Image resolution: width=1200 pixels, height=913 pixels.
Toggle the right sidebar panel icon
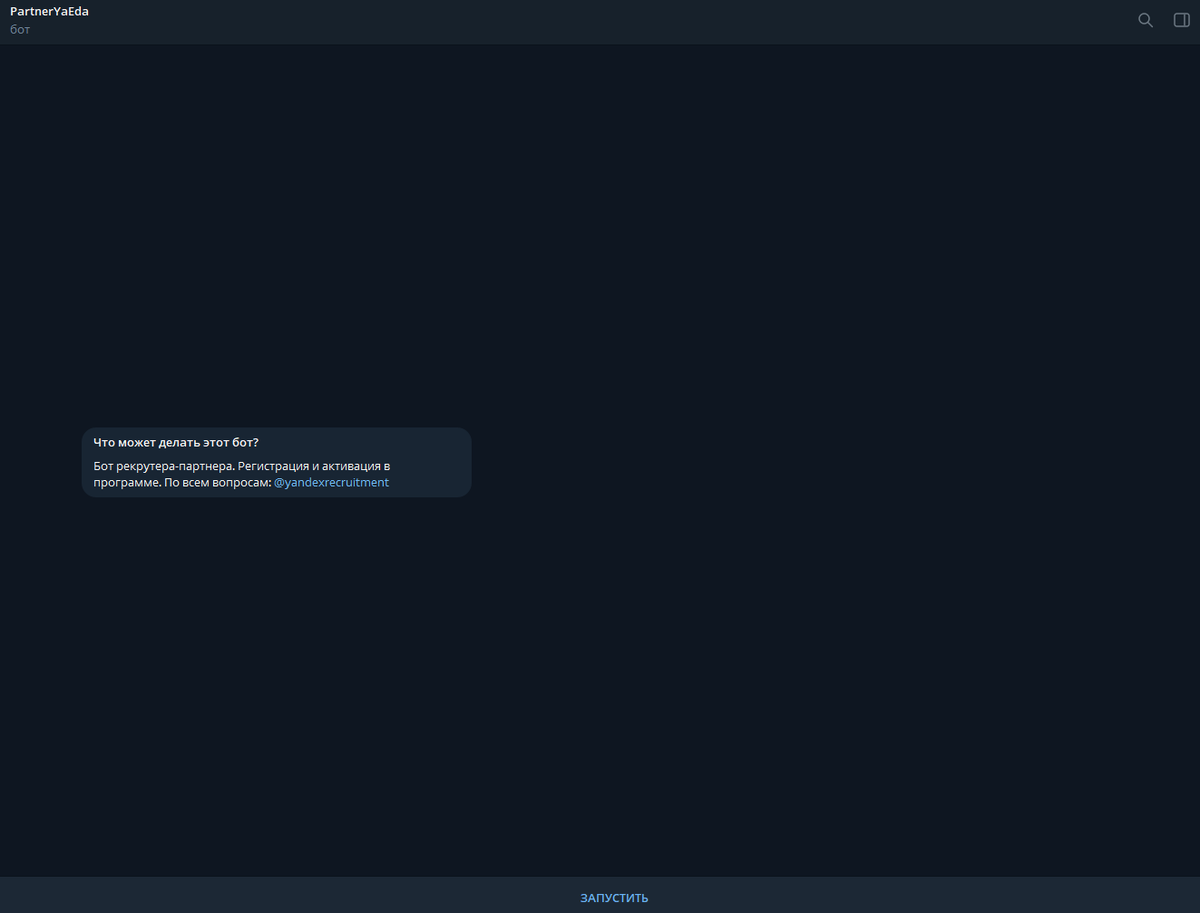1181,20
